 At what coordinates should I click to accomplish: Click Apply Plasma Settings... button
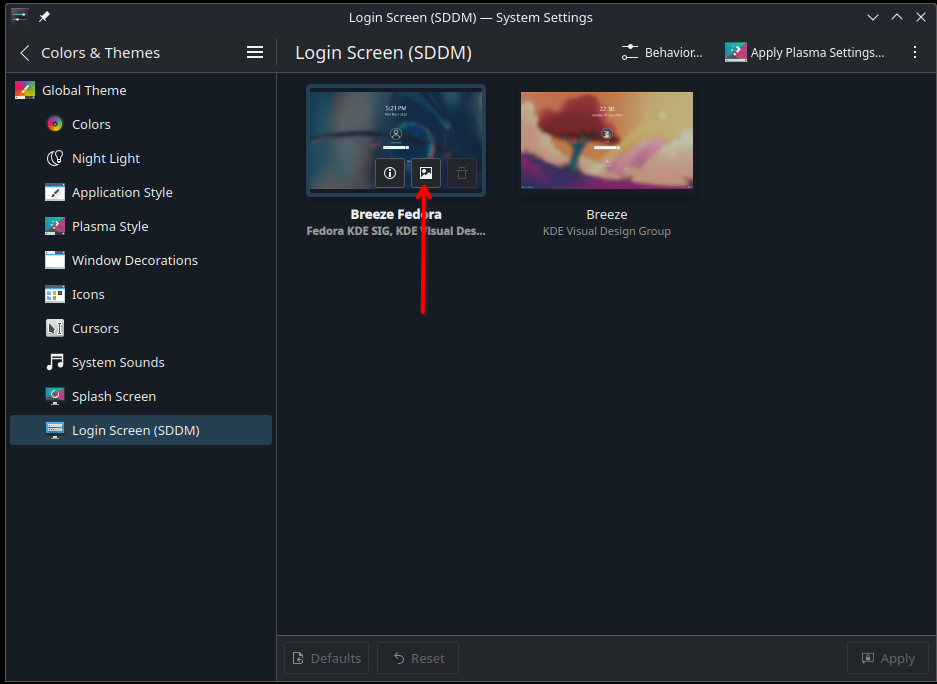point(804,53)
